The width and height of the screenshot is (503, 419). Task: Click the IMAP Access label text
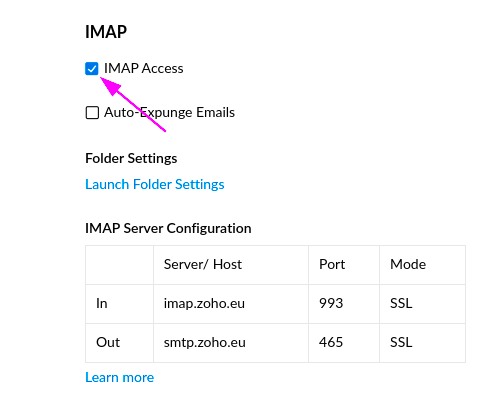coord(144,68)
